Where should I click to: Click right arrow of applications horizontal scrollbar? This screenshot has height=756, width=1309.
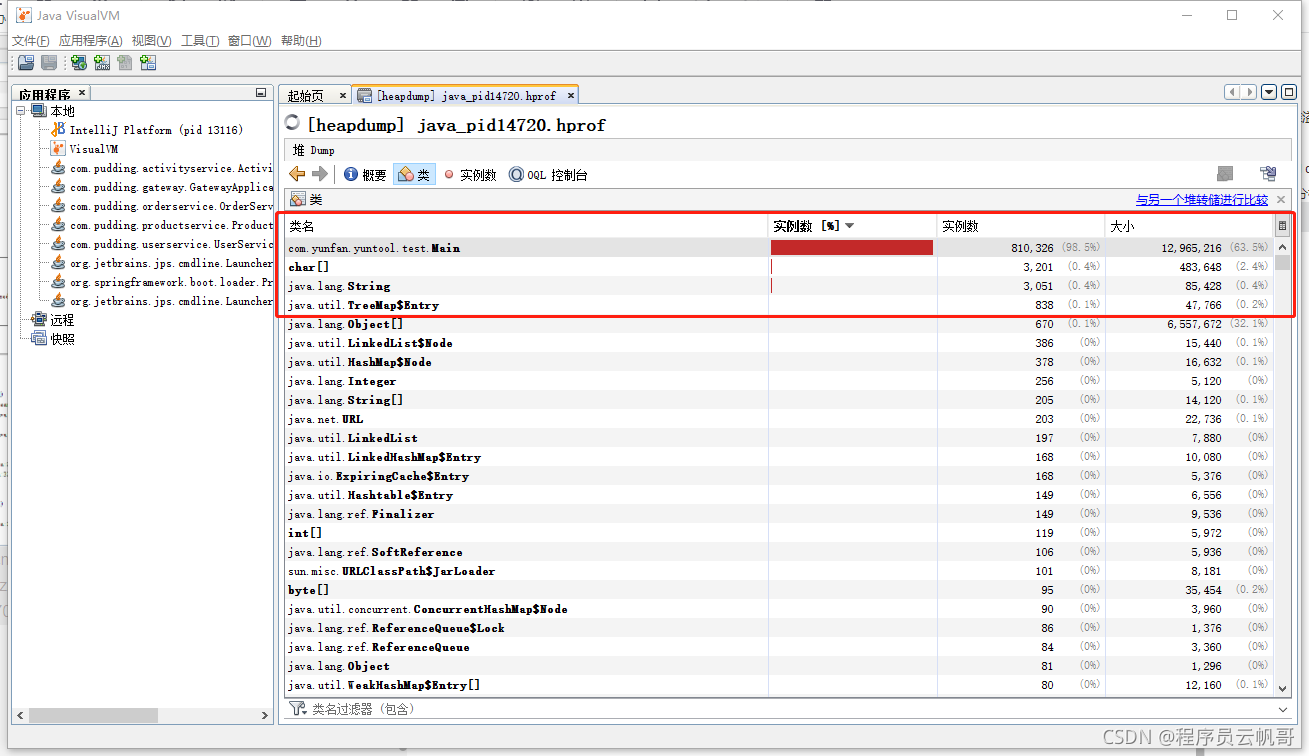[265, 716]
